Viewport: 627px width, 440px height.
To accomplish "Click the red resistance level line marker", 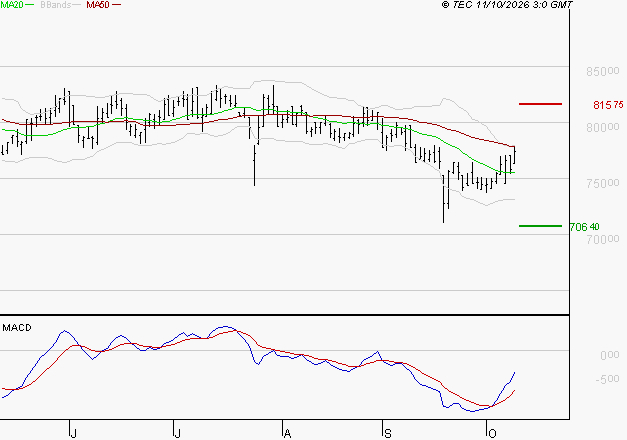I will 540,104.
